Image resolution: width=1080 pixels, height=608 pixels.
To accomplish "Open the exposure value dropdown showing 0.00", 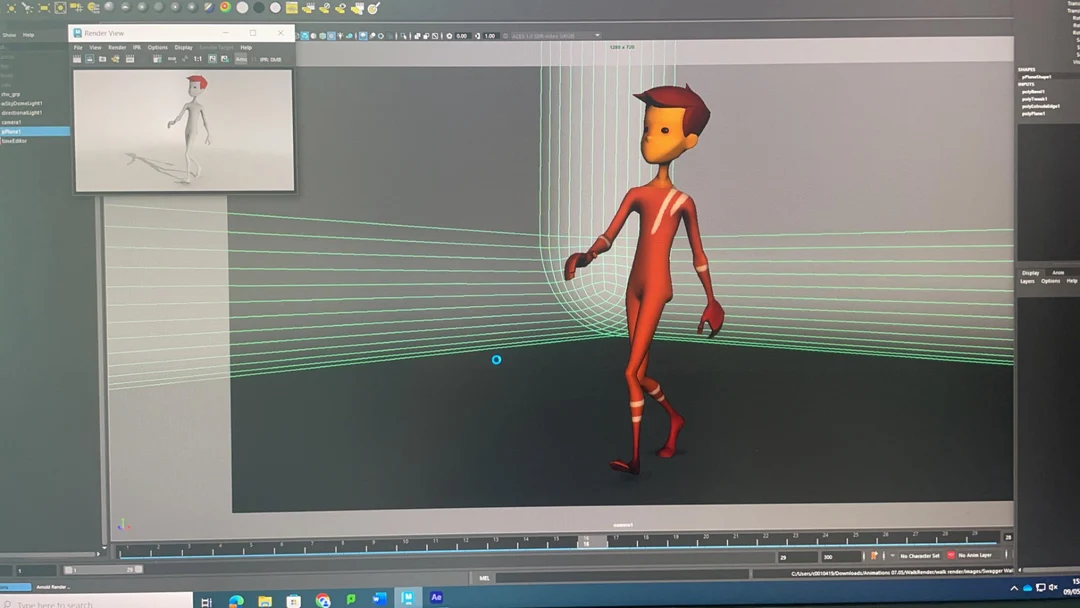I will [462, 35].
